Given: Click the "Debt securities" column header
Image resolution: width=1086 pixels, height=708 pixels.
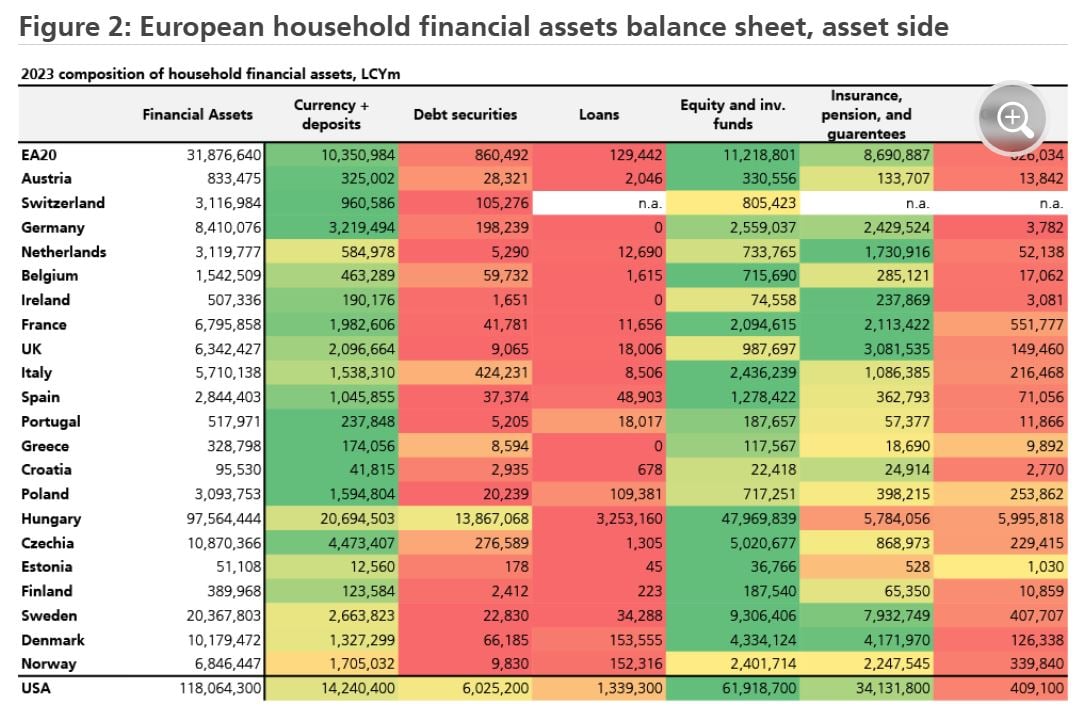Looking at the screenshot, I should (465, 114).
